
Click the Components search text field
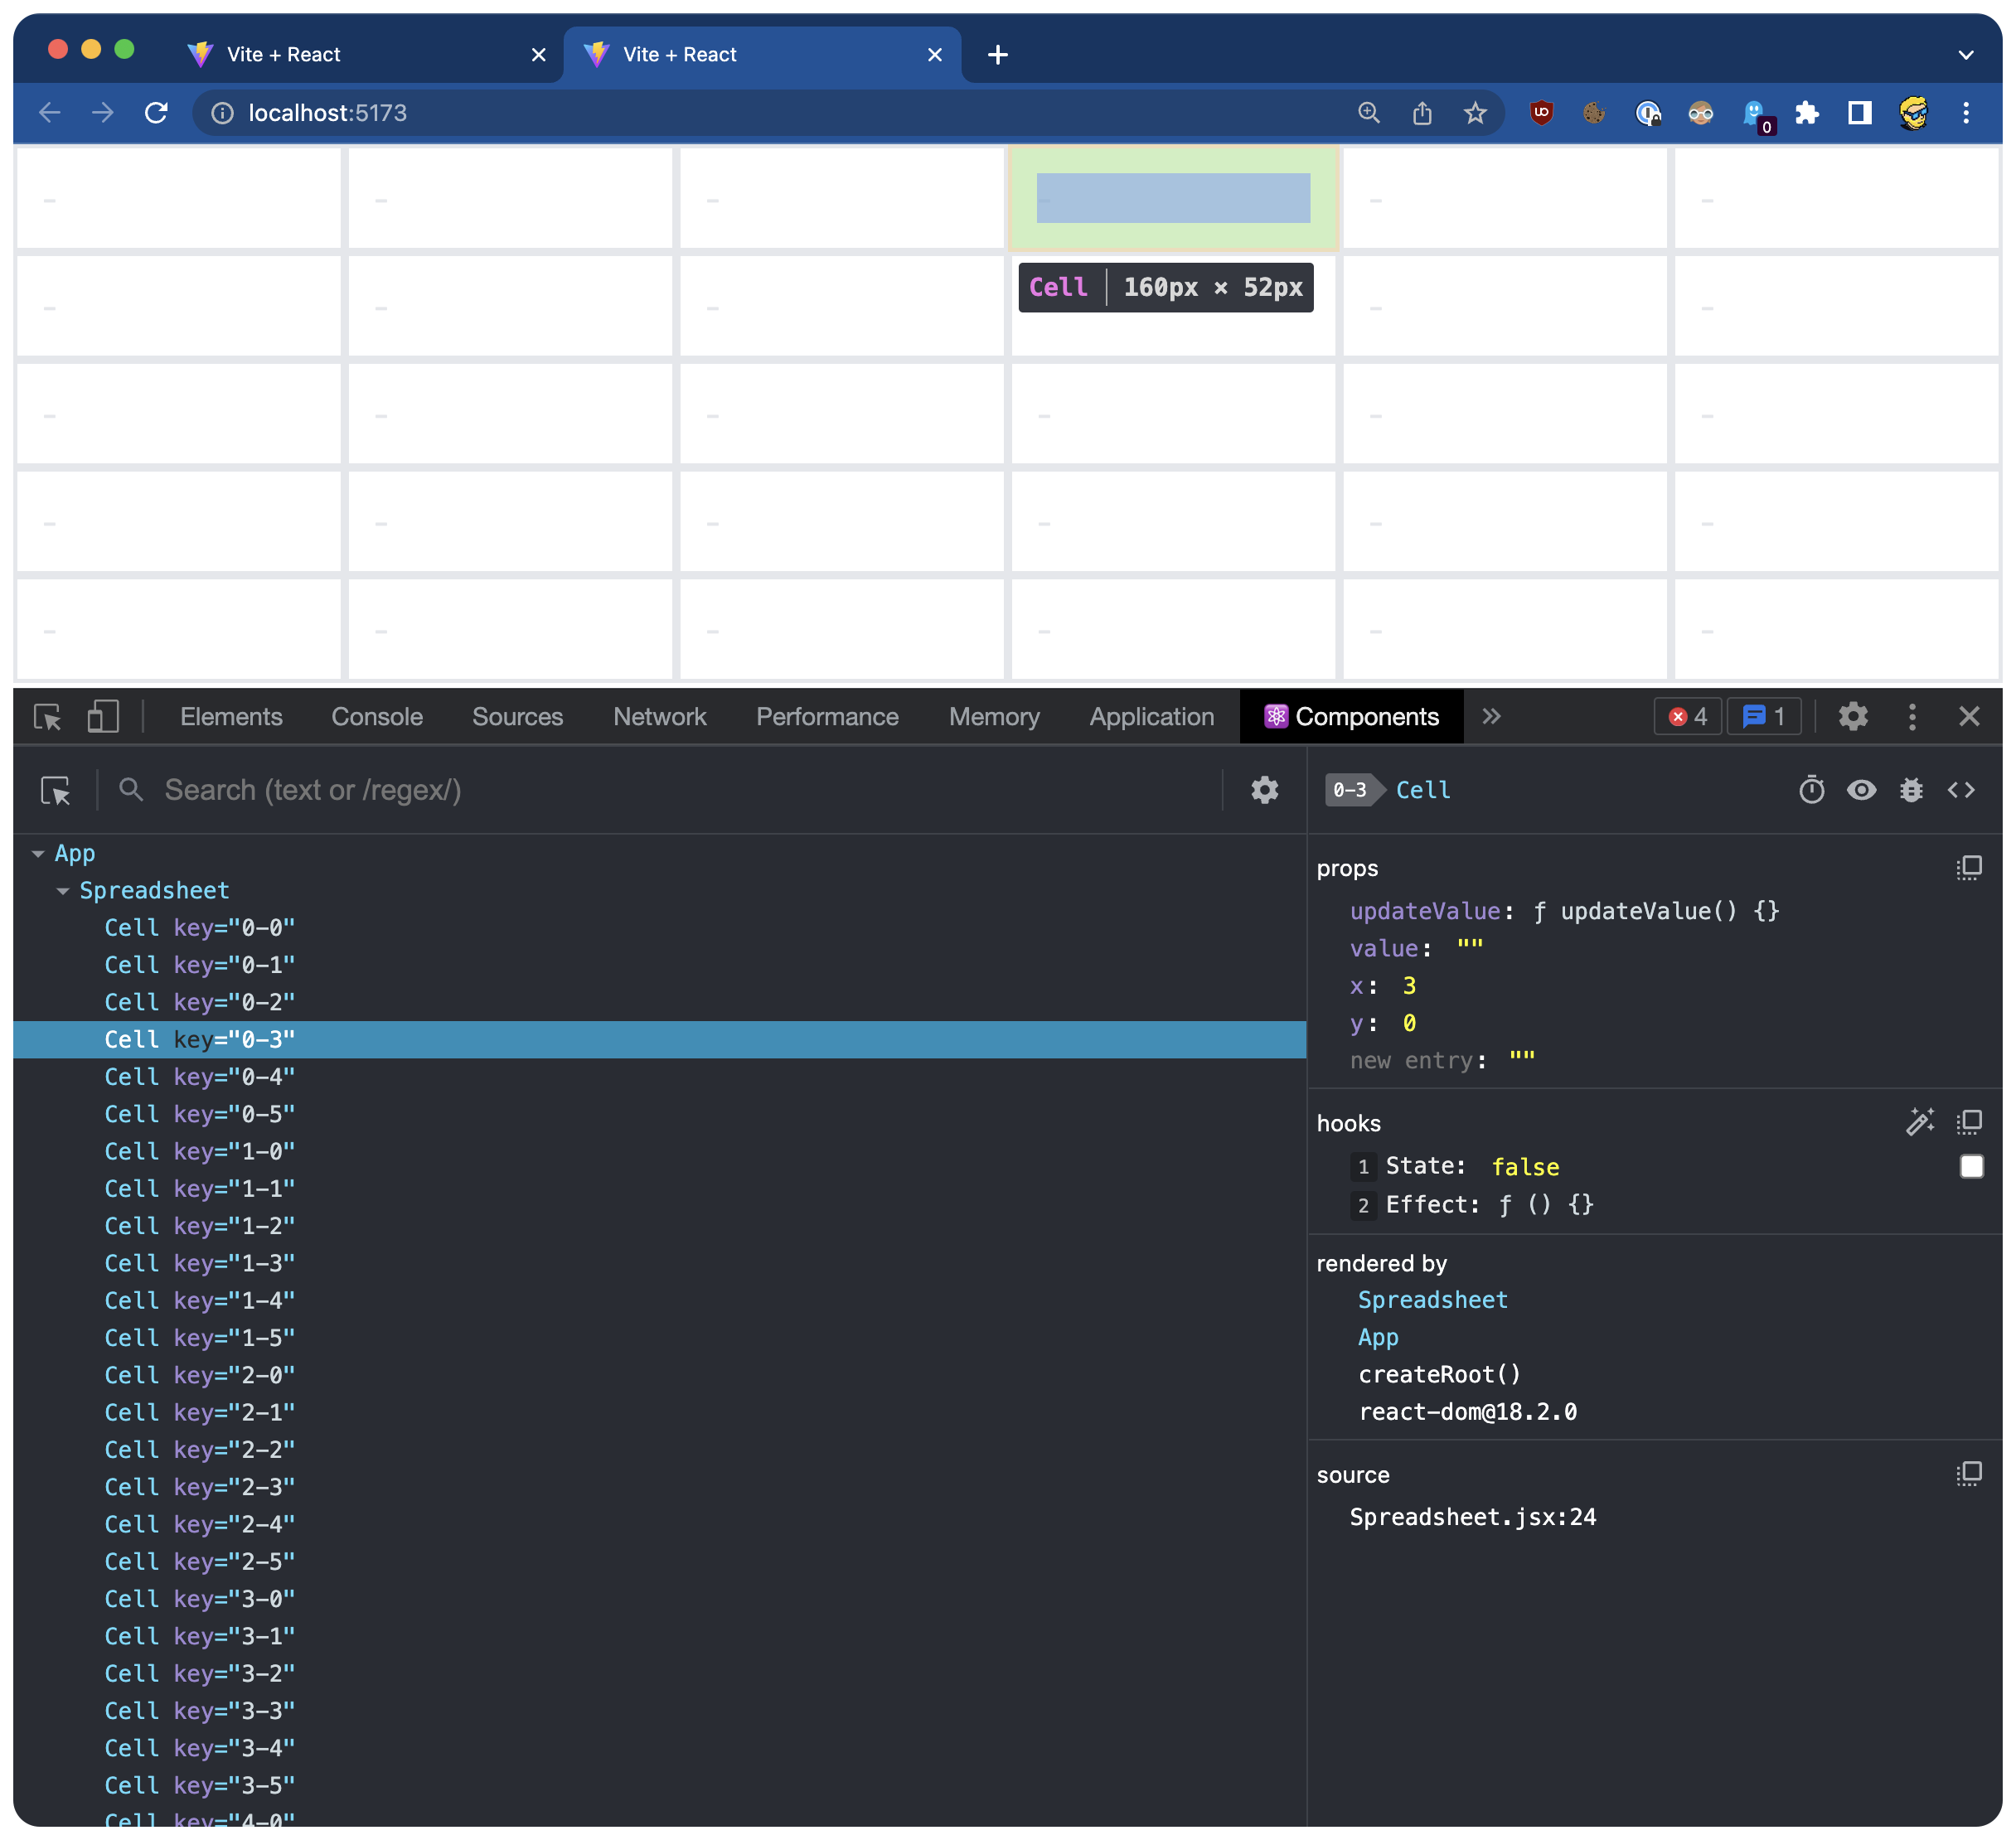point(680,790)
